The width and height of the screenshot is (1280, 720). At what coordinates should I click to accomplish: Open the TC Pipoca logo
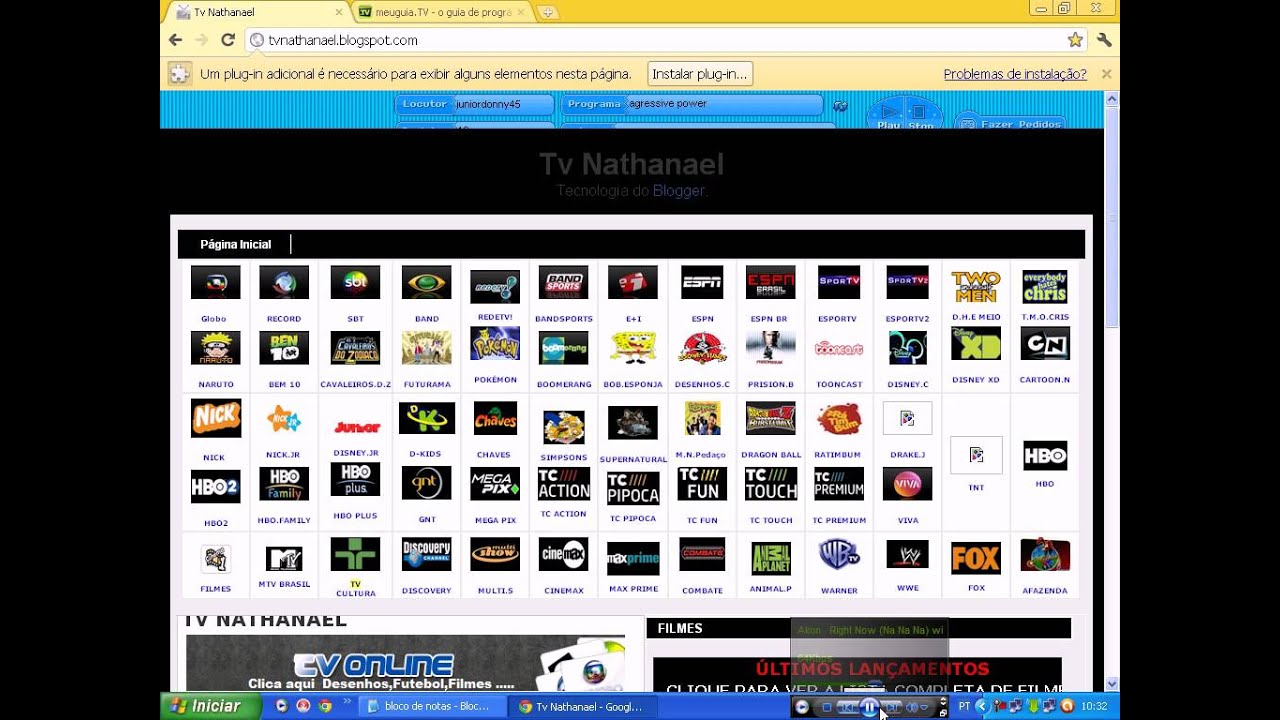coord(633,488)
